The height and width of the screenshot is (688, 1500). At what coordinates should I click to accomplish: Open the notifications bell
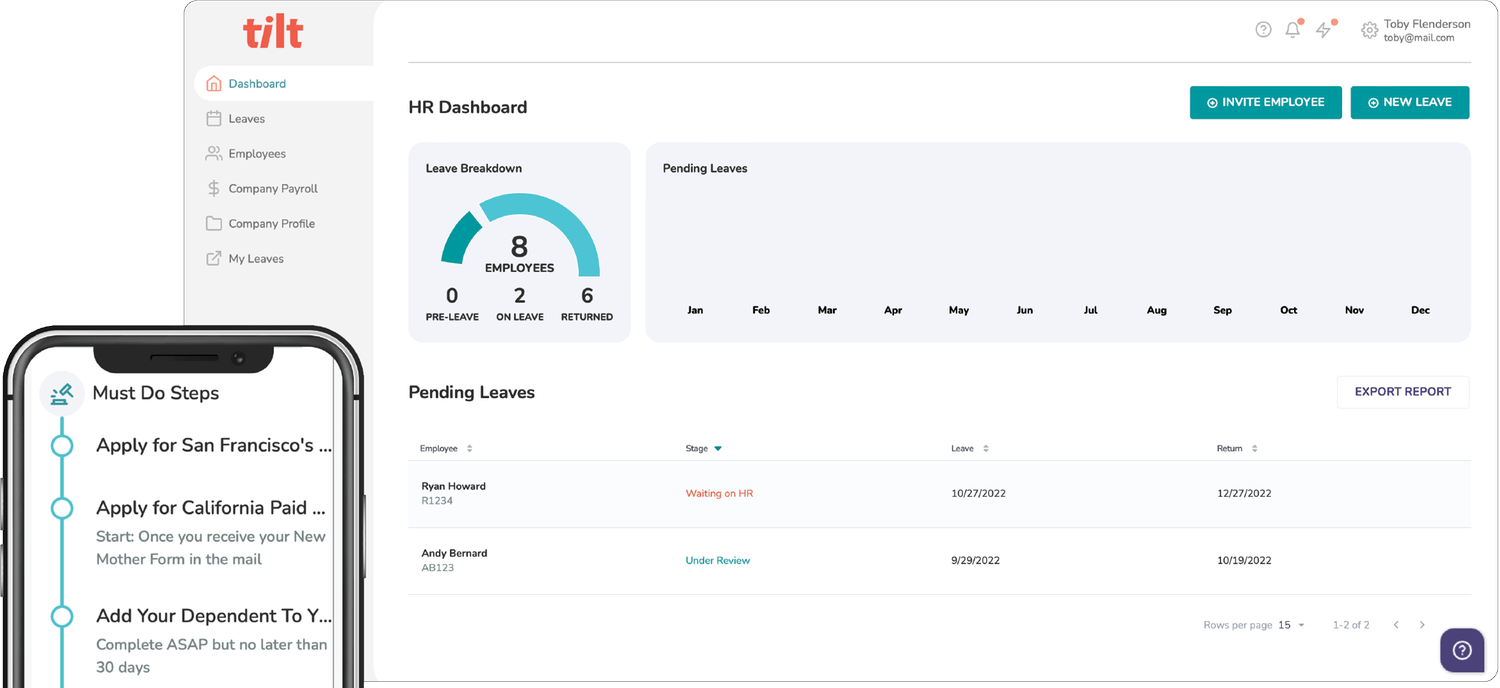pos(1292,30)
